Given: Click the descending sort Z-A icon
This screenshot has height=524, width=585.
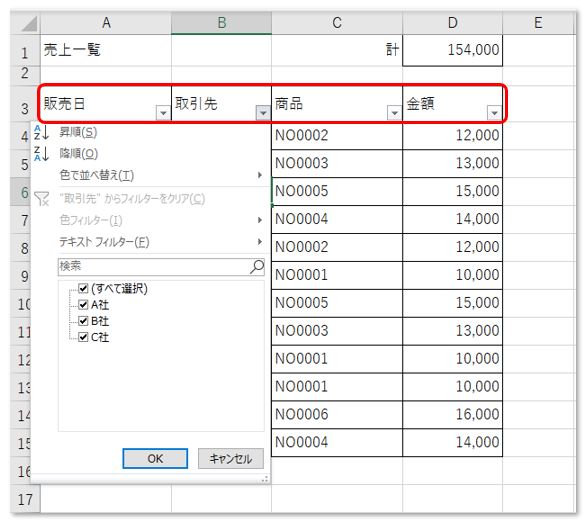Looking at the screenshot, I should click(41, 154).
